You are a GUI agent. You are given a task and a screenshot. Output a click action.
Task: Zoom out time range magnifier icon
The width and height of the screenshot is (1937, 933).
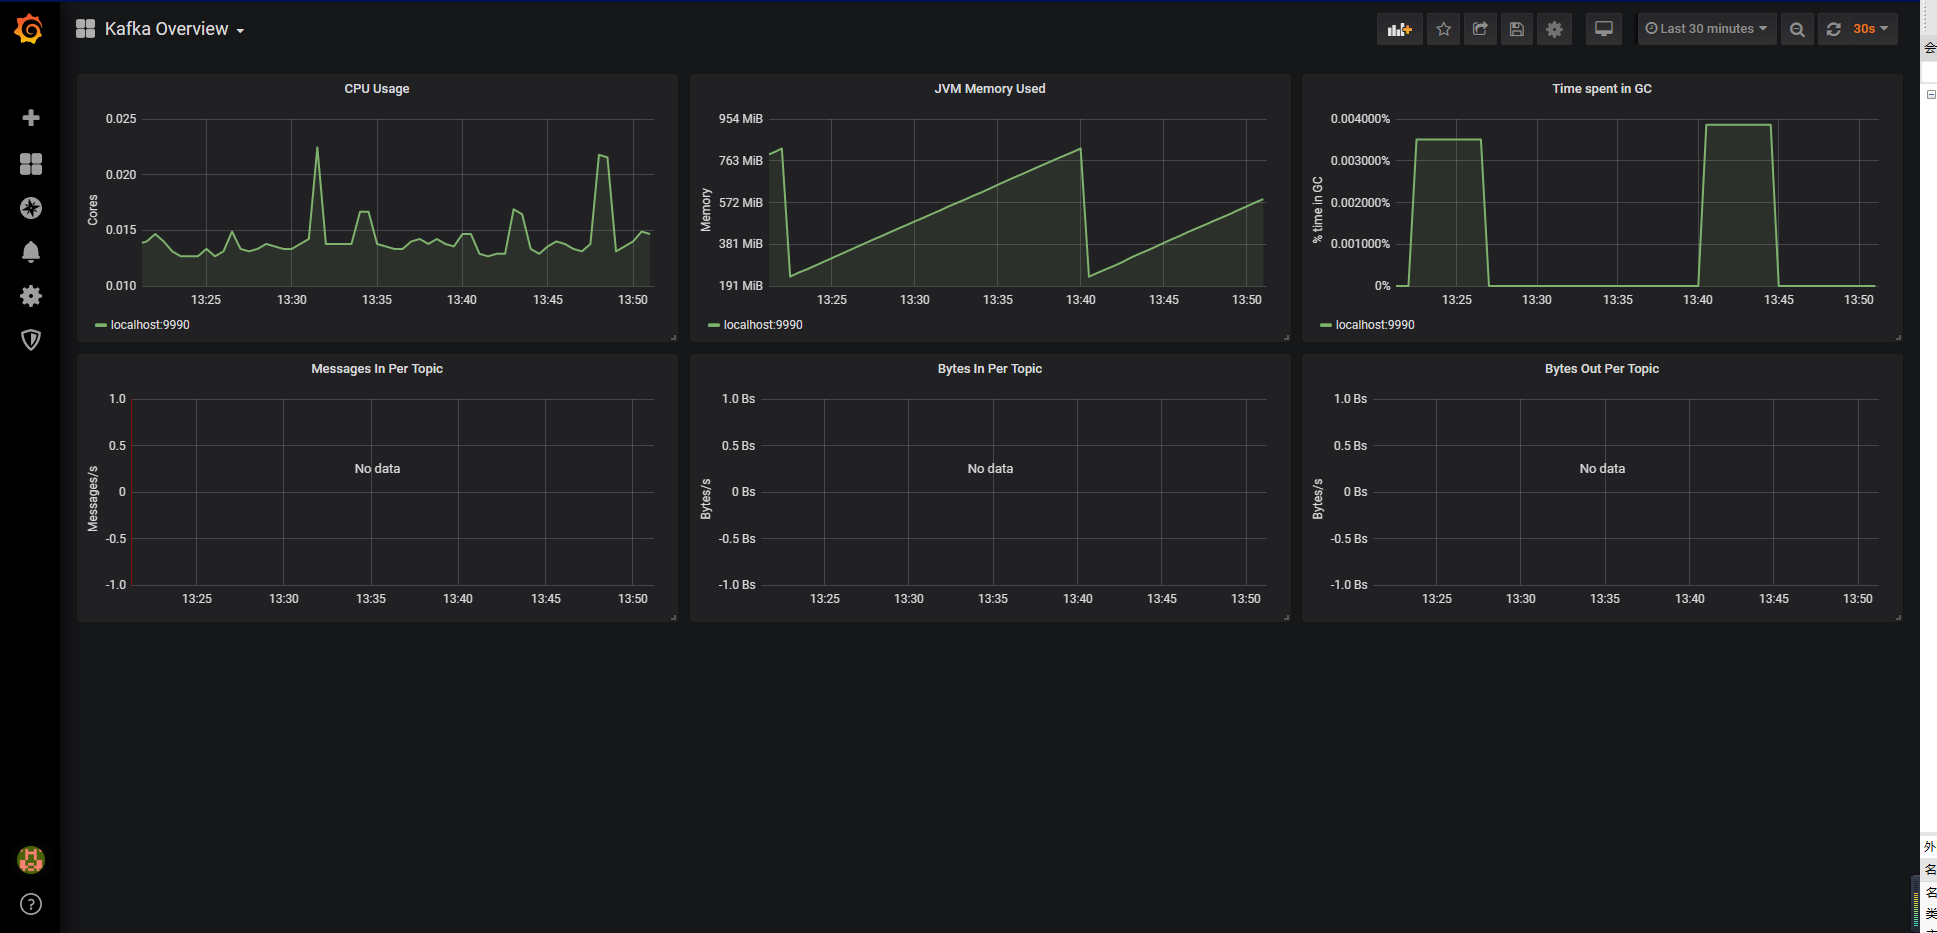tap(1797, 29)
